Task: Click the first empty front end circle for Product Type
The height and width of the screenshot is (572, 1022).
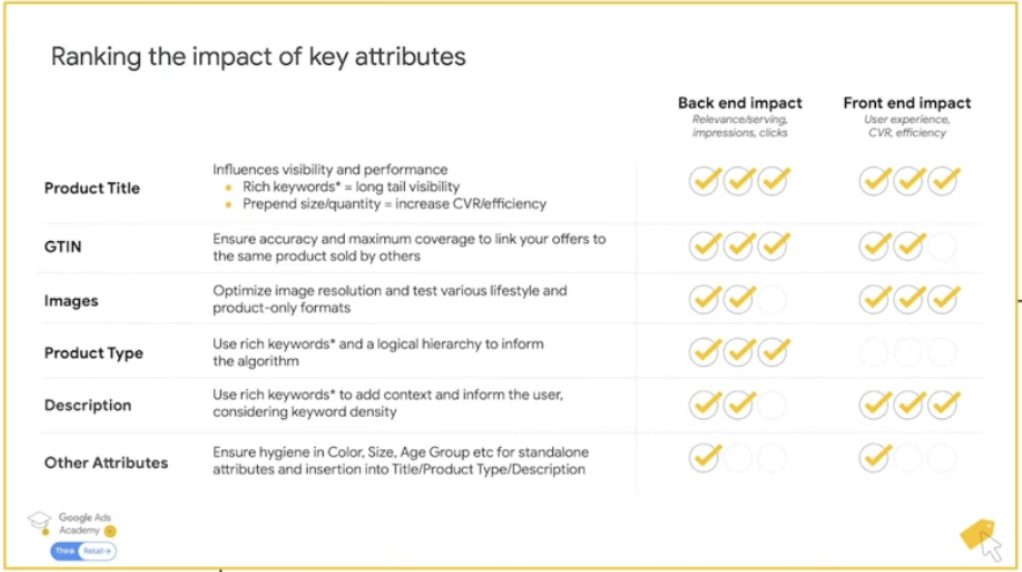Action: [x=873, y=352]
